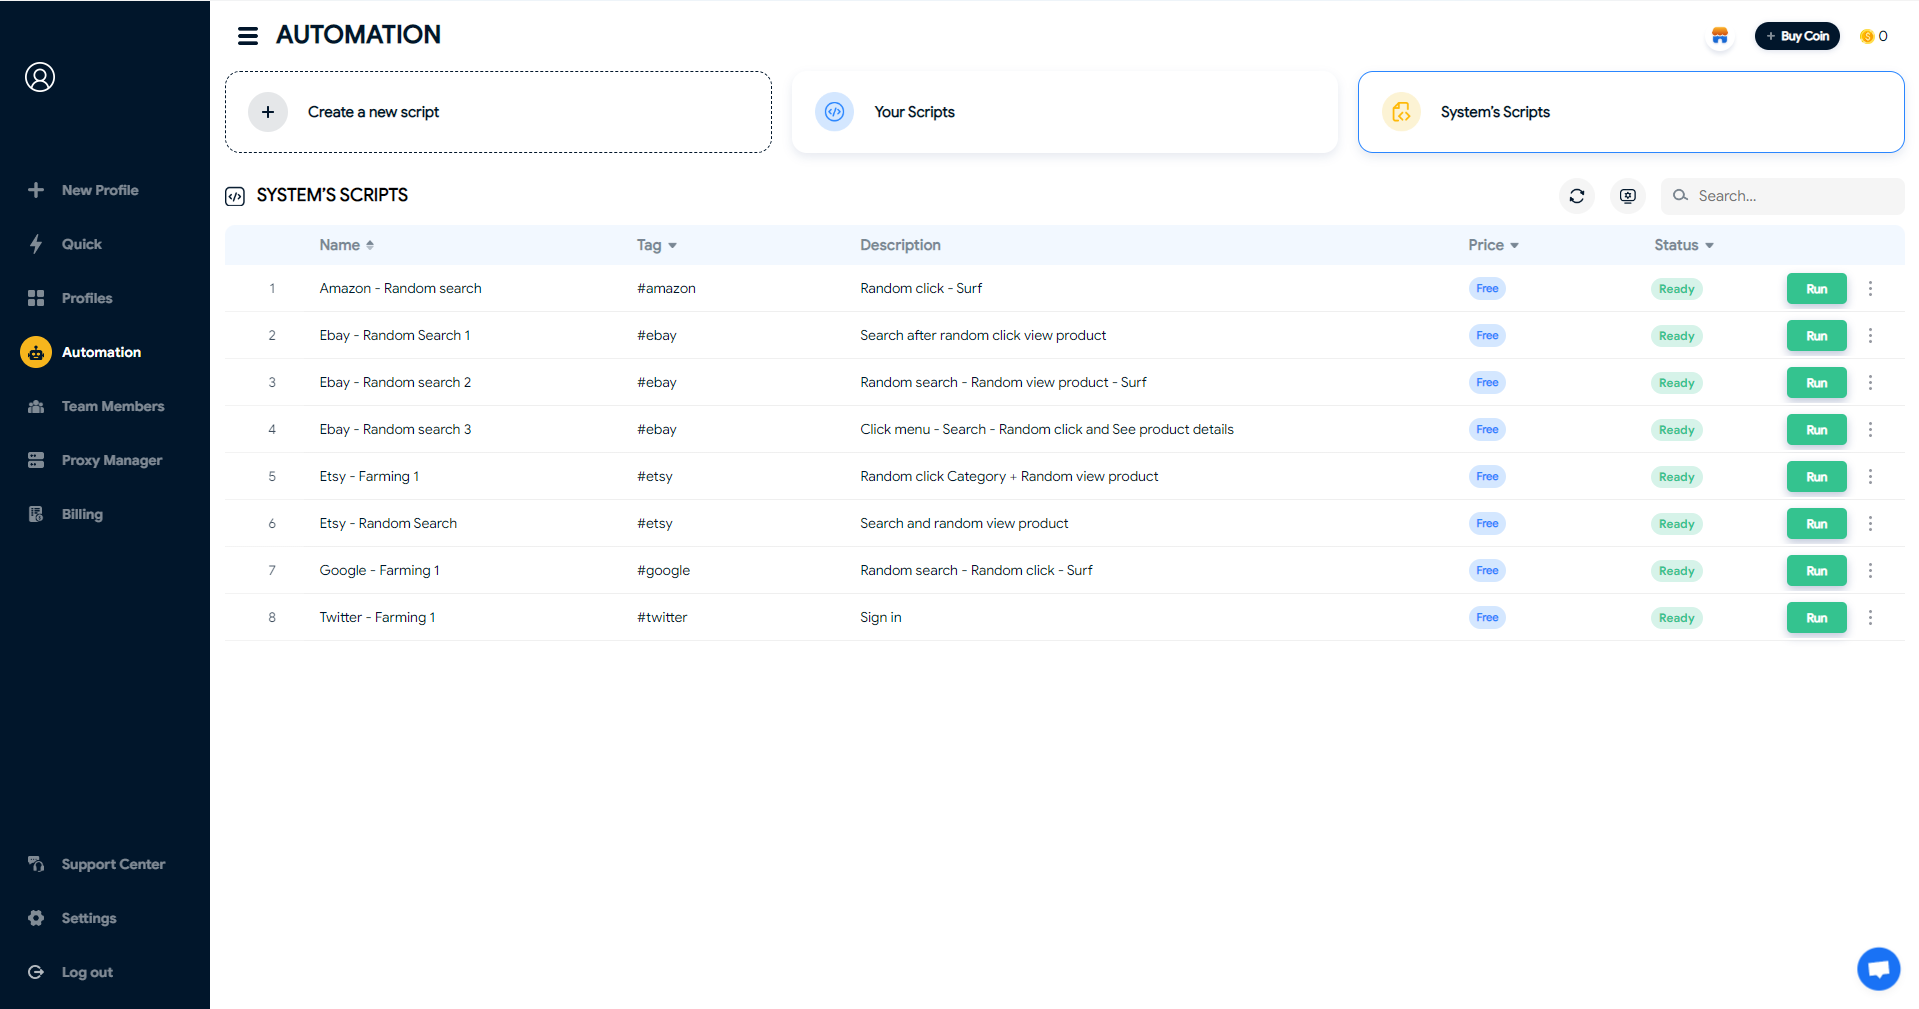Open the Price filter dropdown
This screenshot has width=1919, height=1009.
[1494, 245]
